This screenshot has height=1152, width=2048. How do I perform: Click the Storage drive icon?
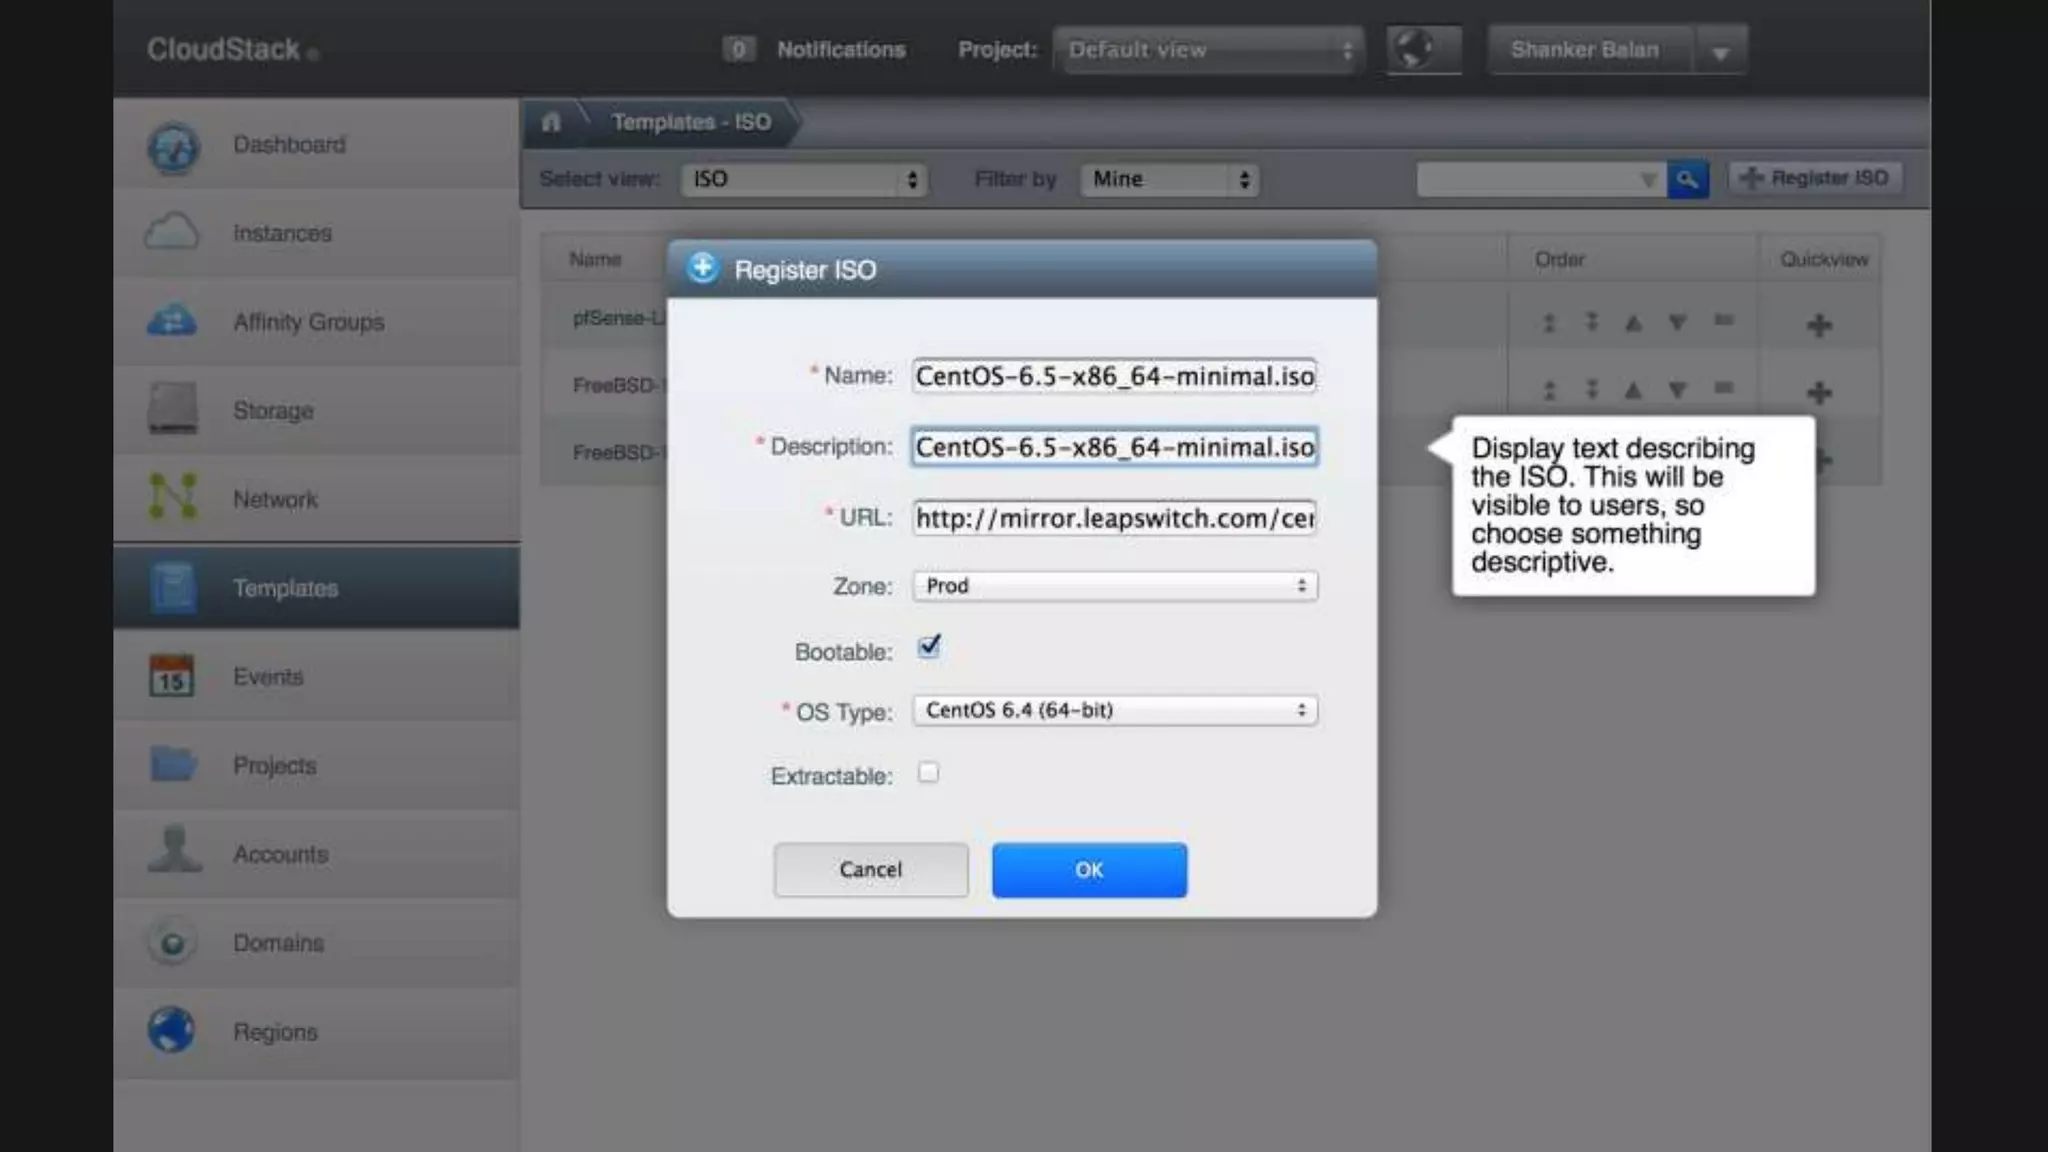tap(172, 409)
